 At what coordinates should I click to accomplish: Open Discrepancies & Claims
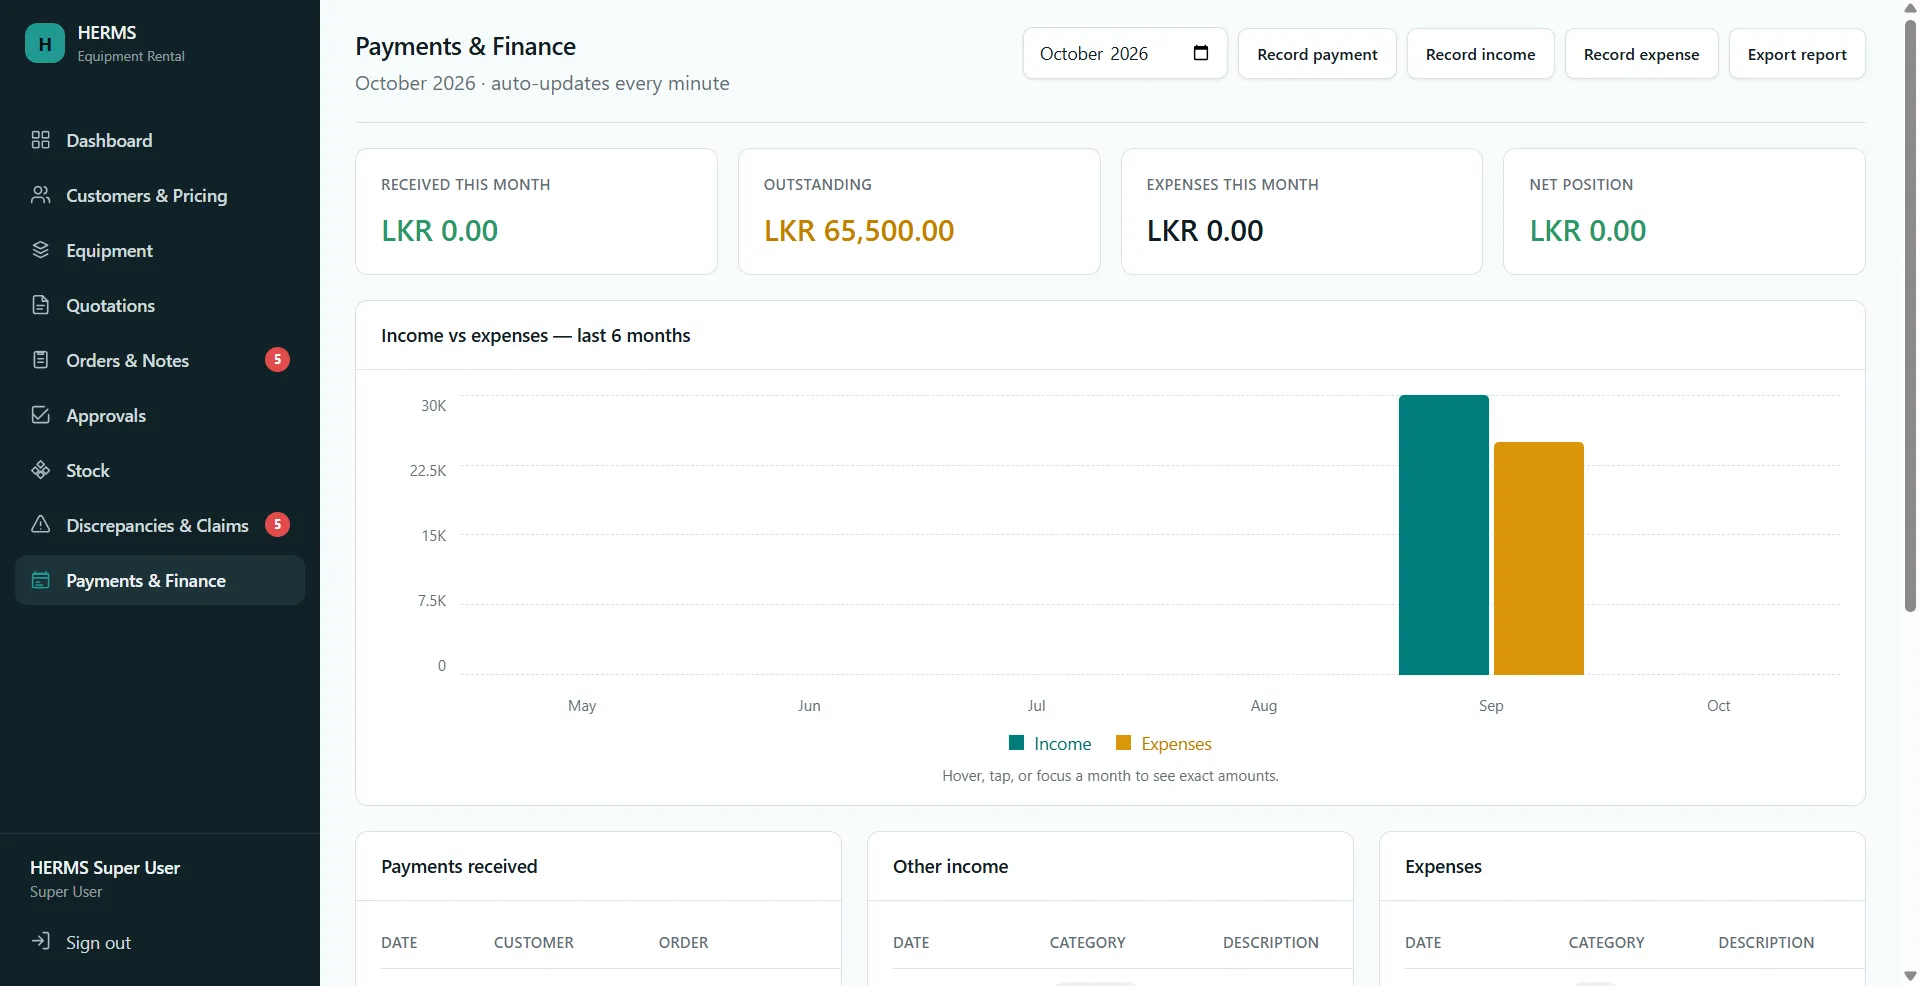tap(160, 525)
